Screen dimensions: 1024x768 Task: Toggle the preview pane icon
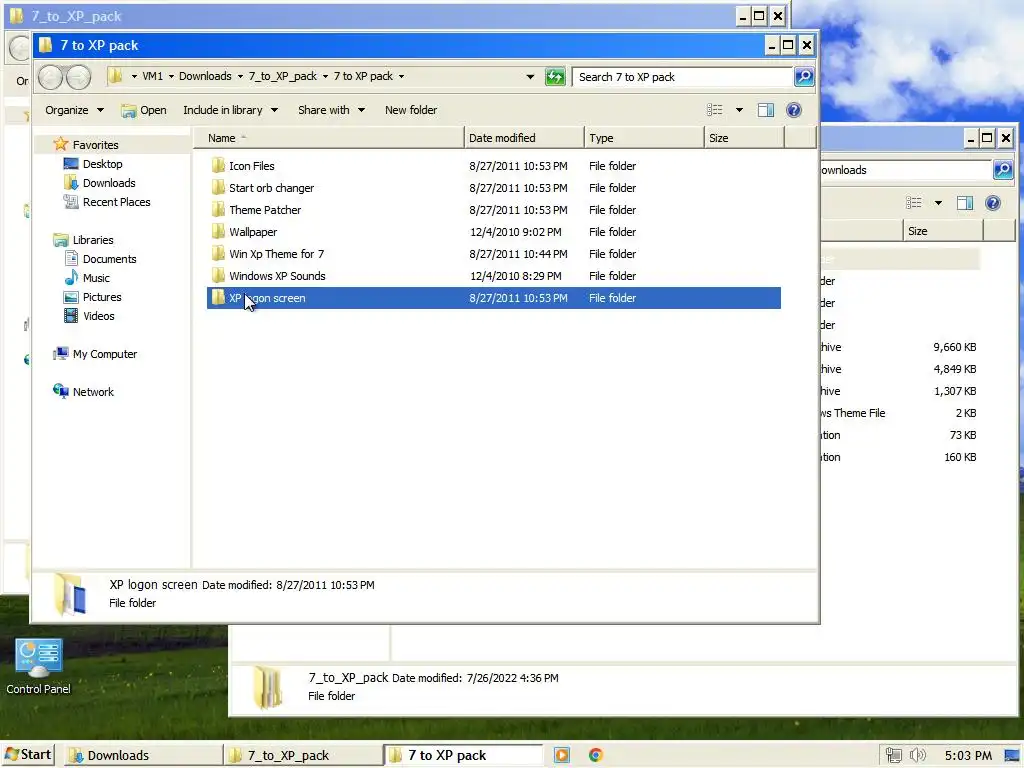coord(765,110)
